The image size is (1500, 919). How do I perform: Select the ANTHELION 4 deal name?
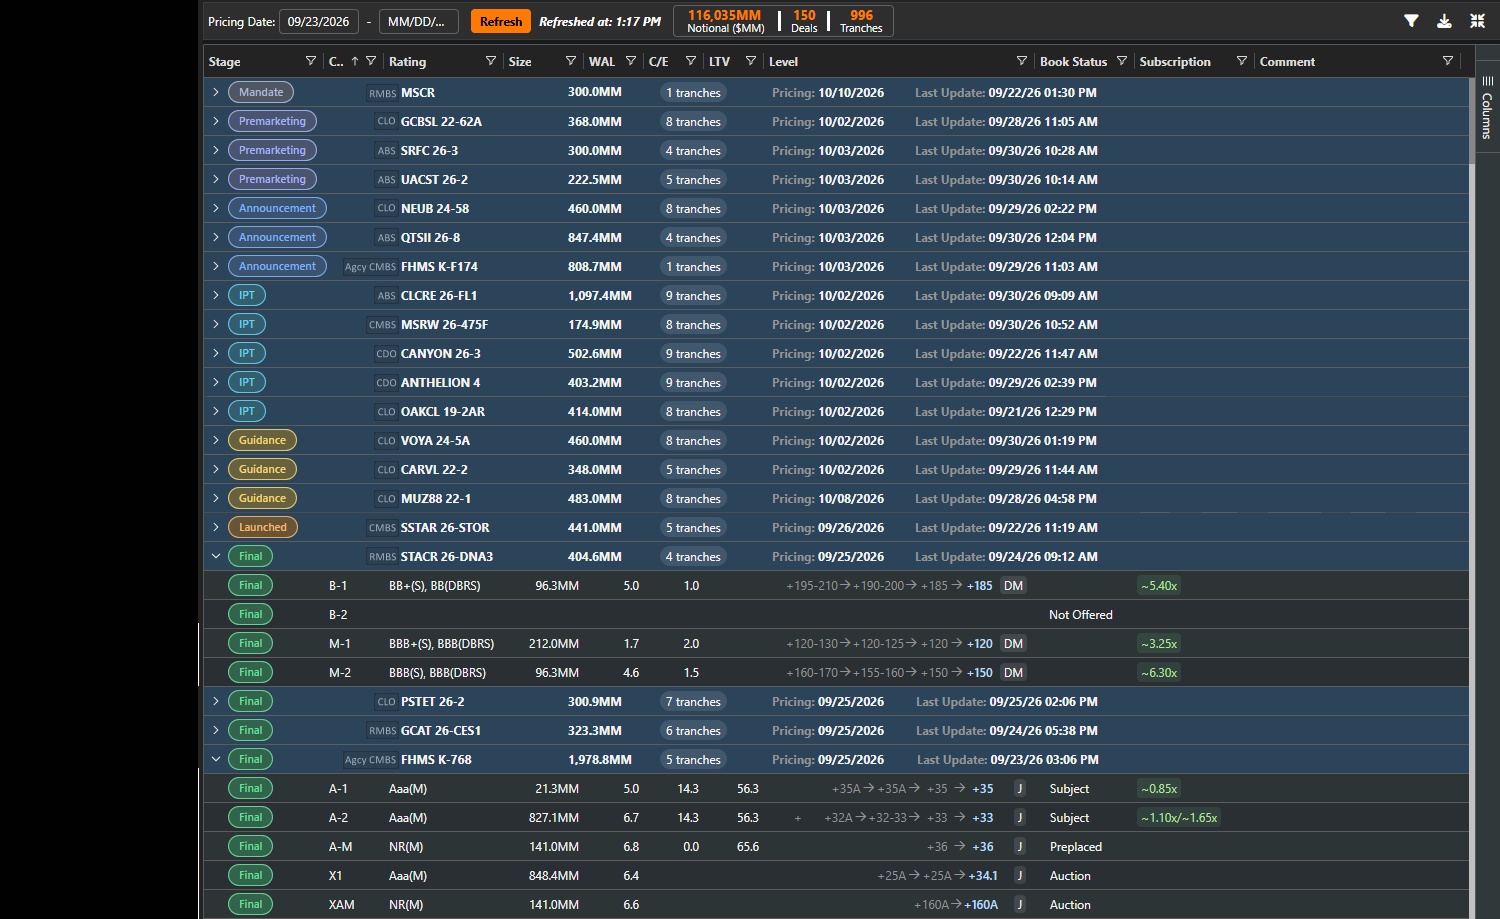click(x=441, y=382)
